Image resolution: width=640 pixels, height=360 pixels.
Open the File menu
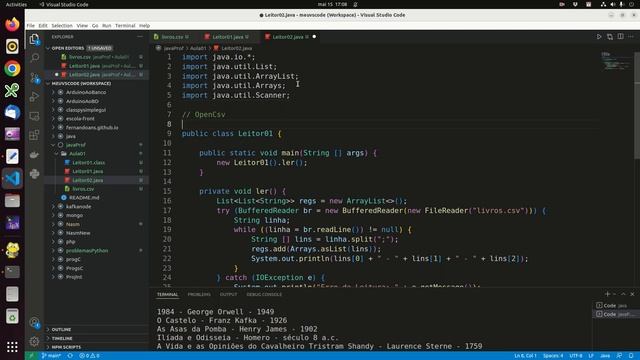[x=31, y=26]
